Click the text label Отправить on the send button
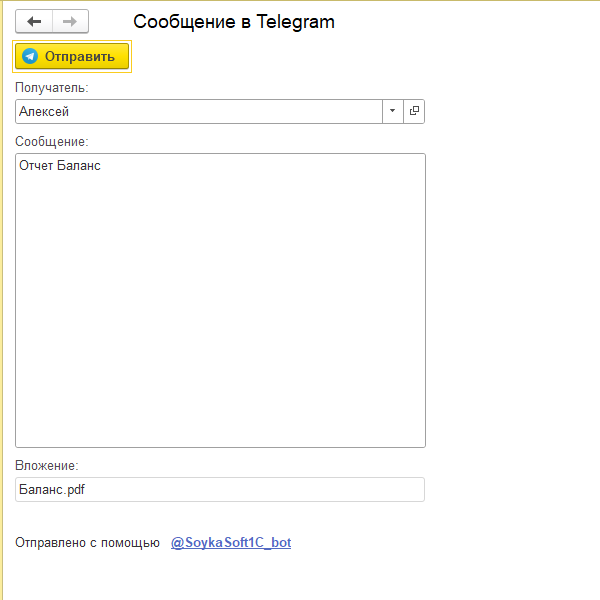 [x=80, y=57]
